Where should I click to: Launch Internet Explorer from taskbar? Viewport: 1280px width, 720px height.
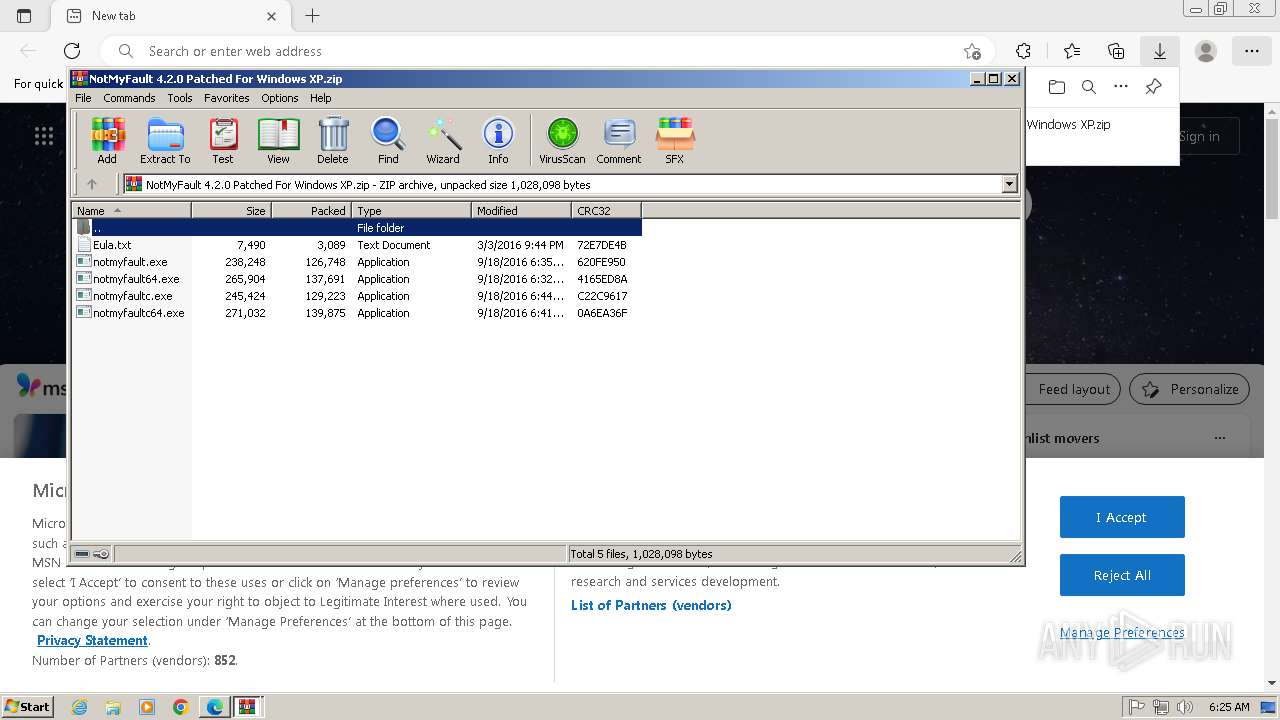80,707
